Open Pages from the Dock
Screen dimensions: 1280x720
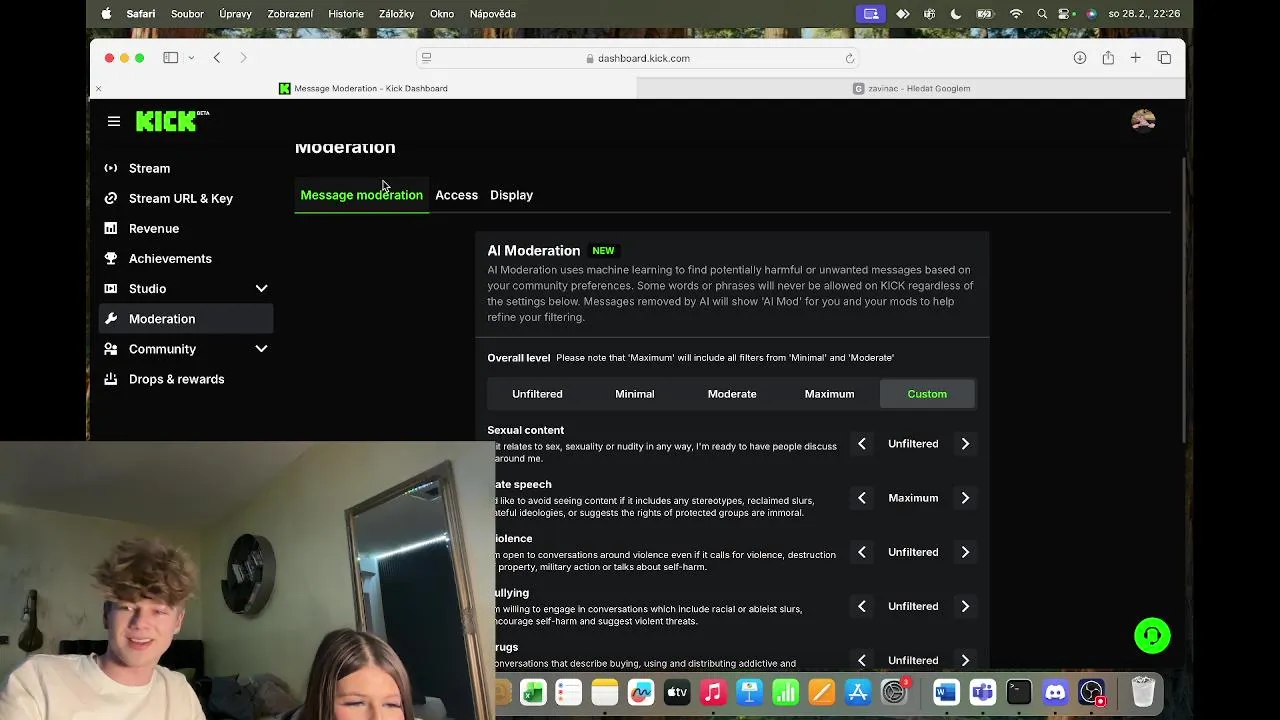coord(821,692)
